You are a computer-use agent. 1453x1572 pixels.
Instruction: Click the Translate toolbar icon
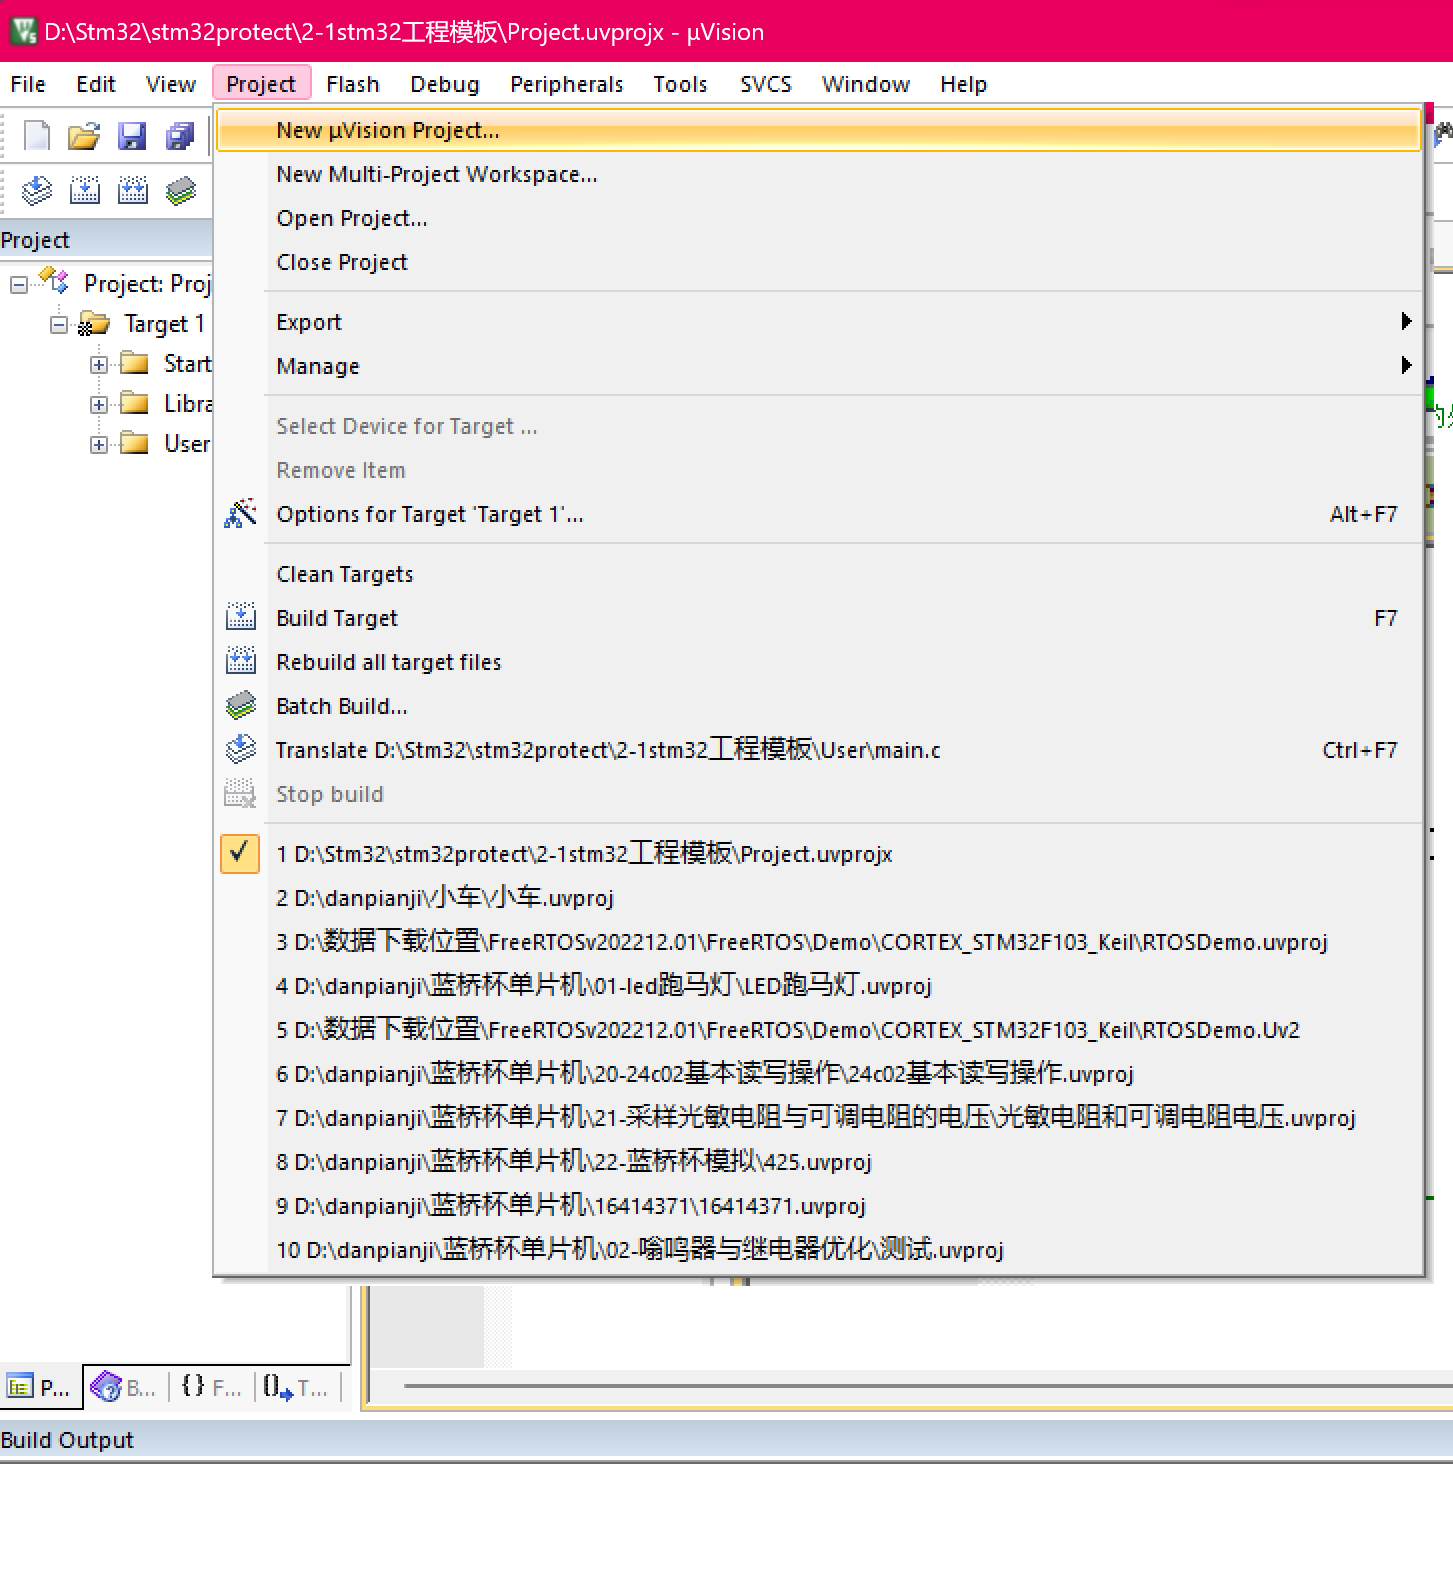[x=37, y=190]
